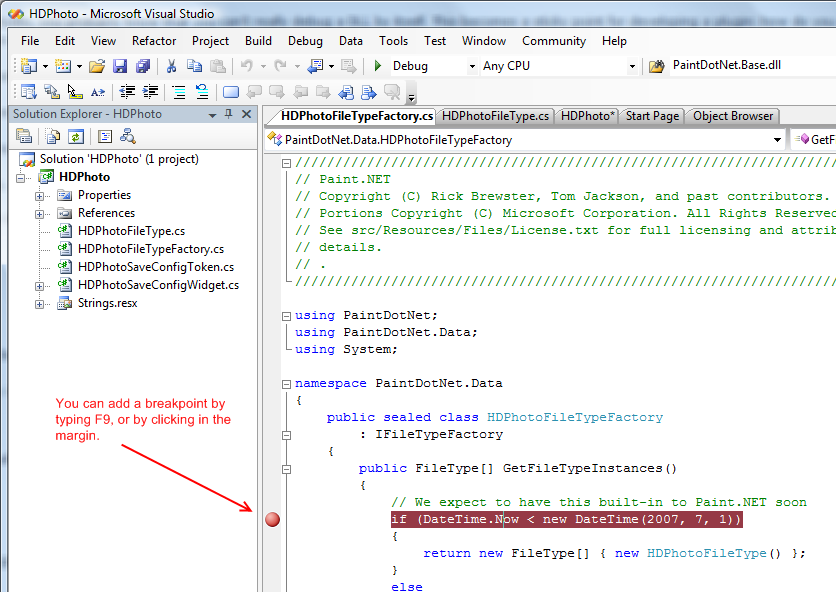Click the Save All icon

[143, 66]
